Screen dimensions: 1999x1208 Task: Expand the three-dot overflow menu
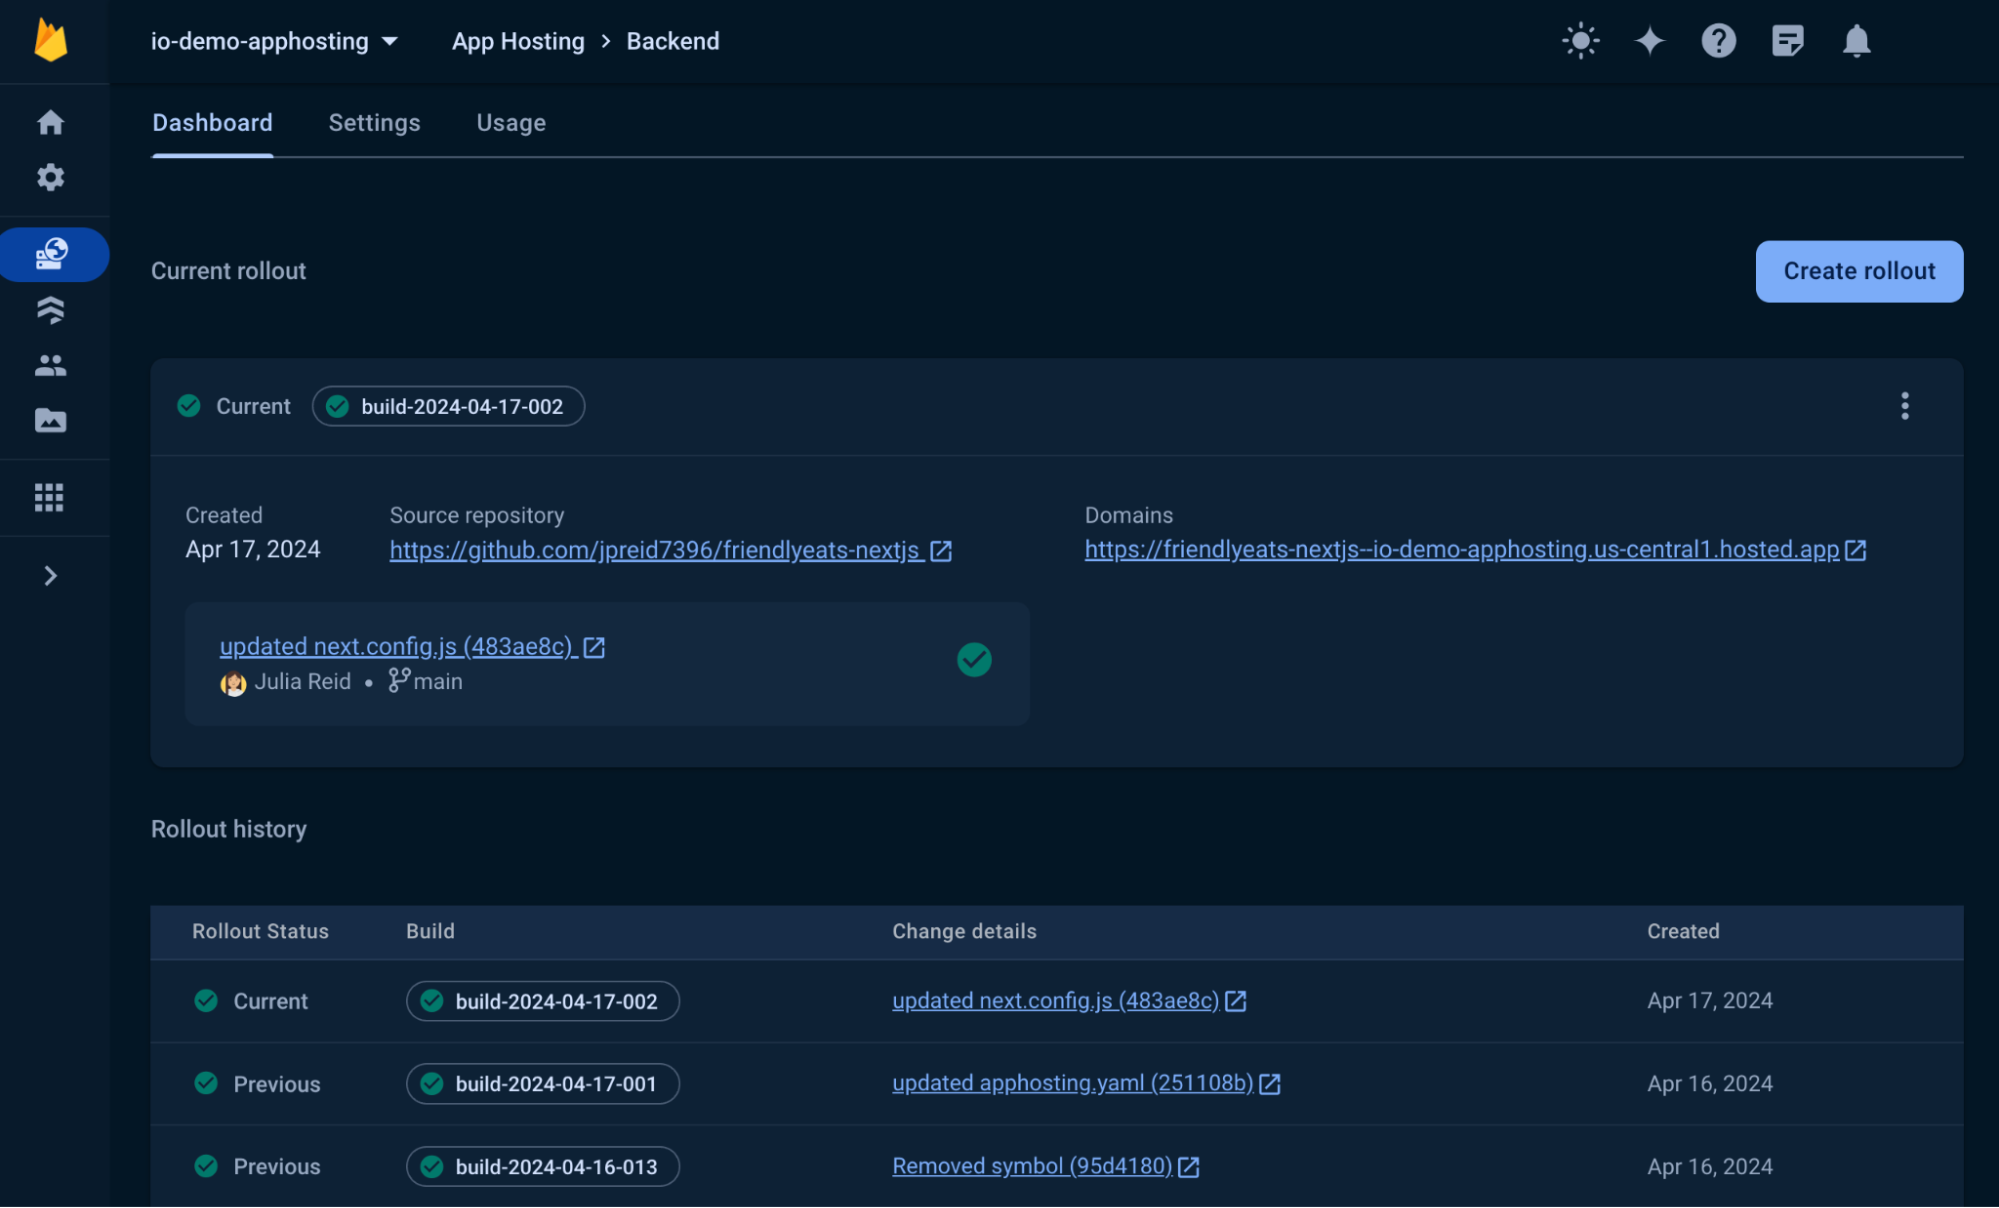click(1905, 406)
